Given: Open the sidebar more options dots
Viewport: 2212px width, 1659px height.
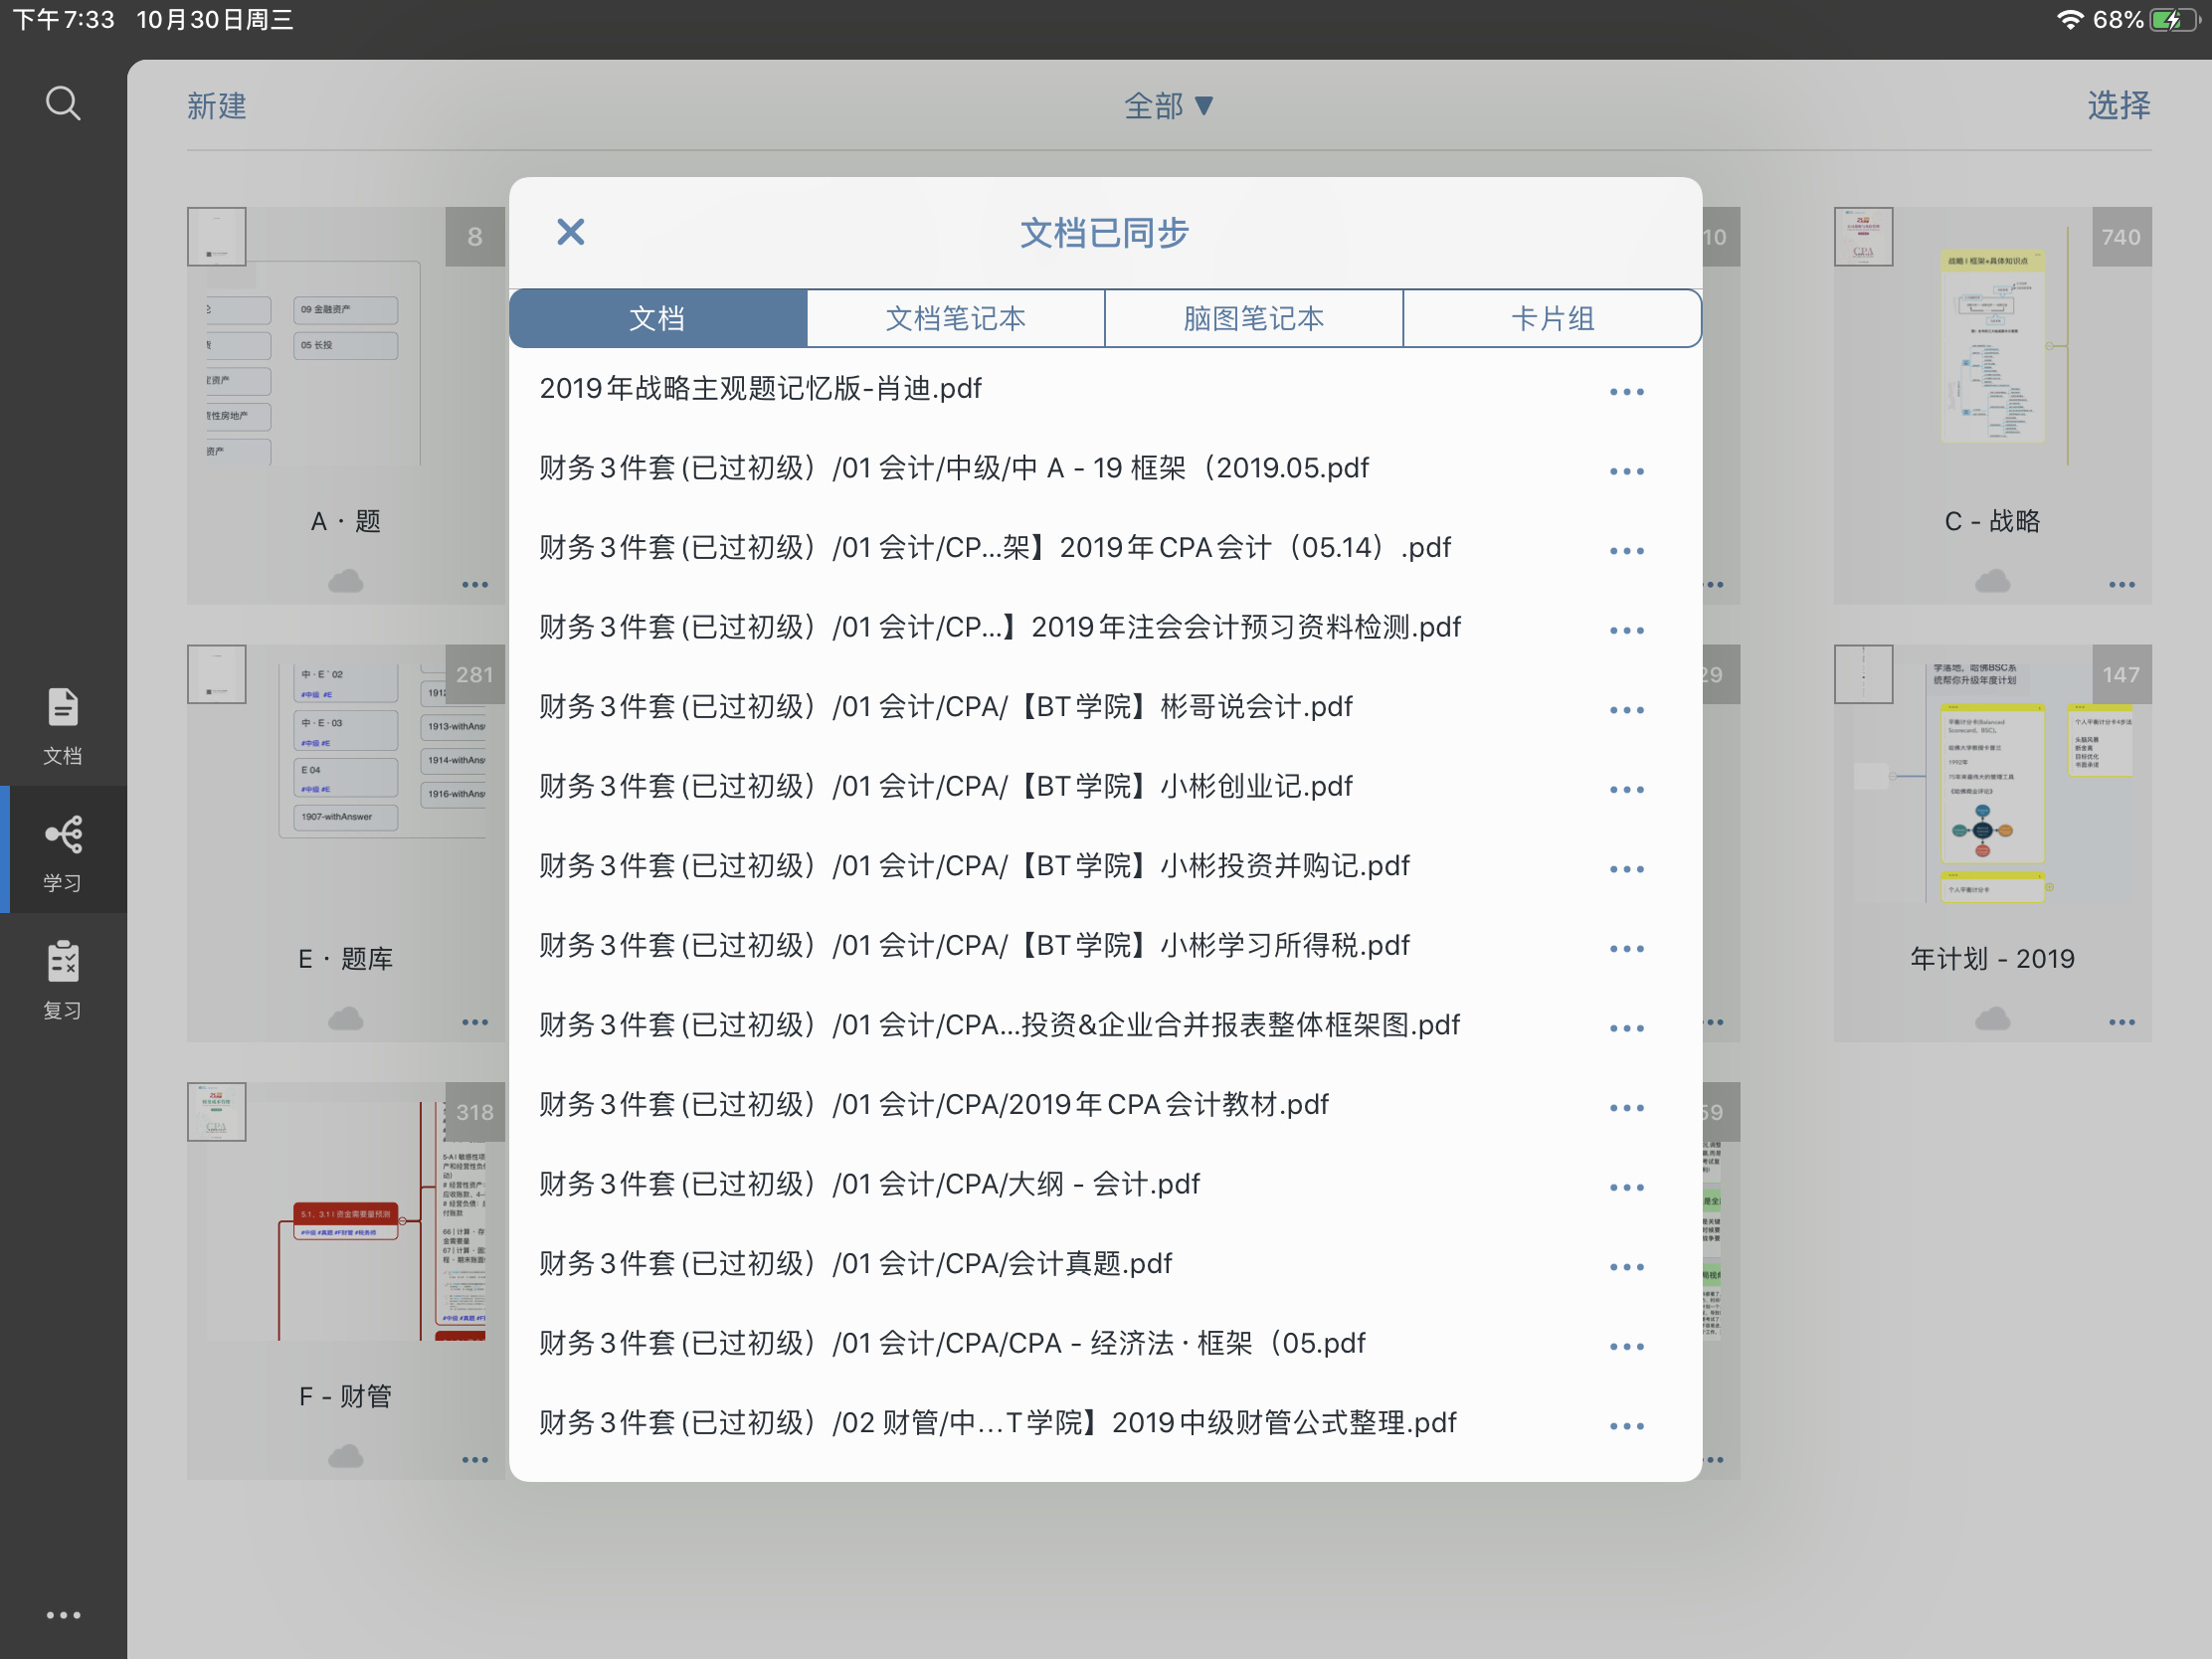Looking at the screenshot, I should (63, 1614).
